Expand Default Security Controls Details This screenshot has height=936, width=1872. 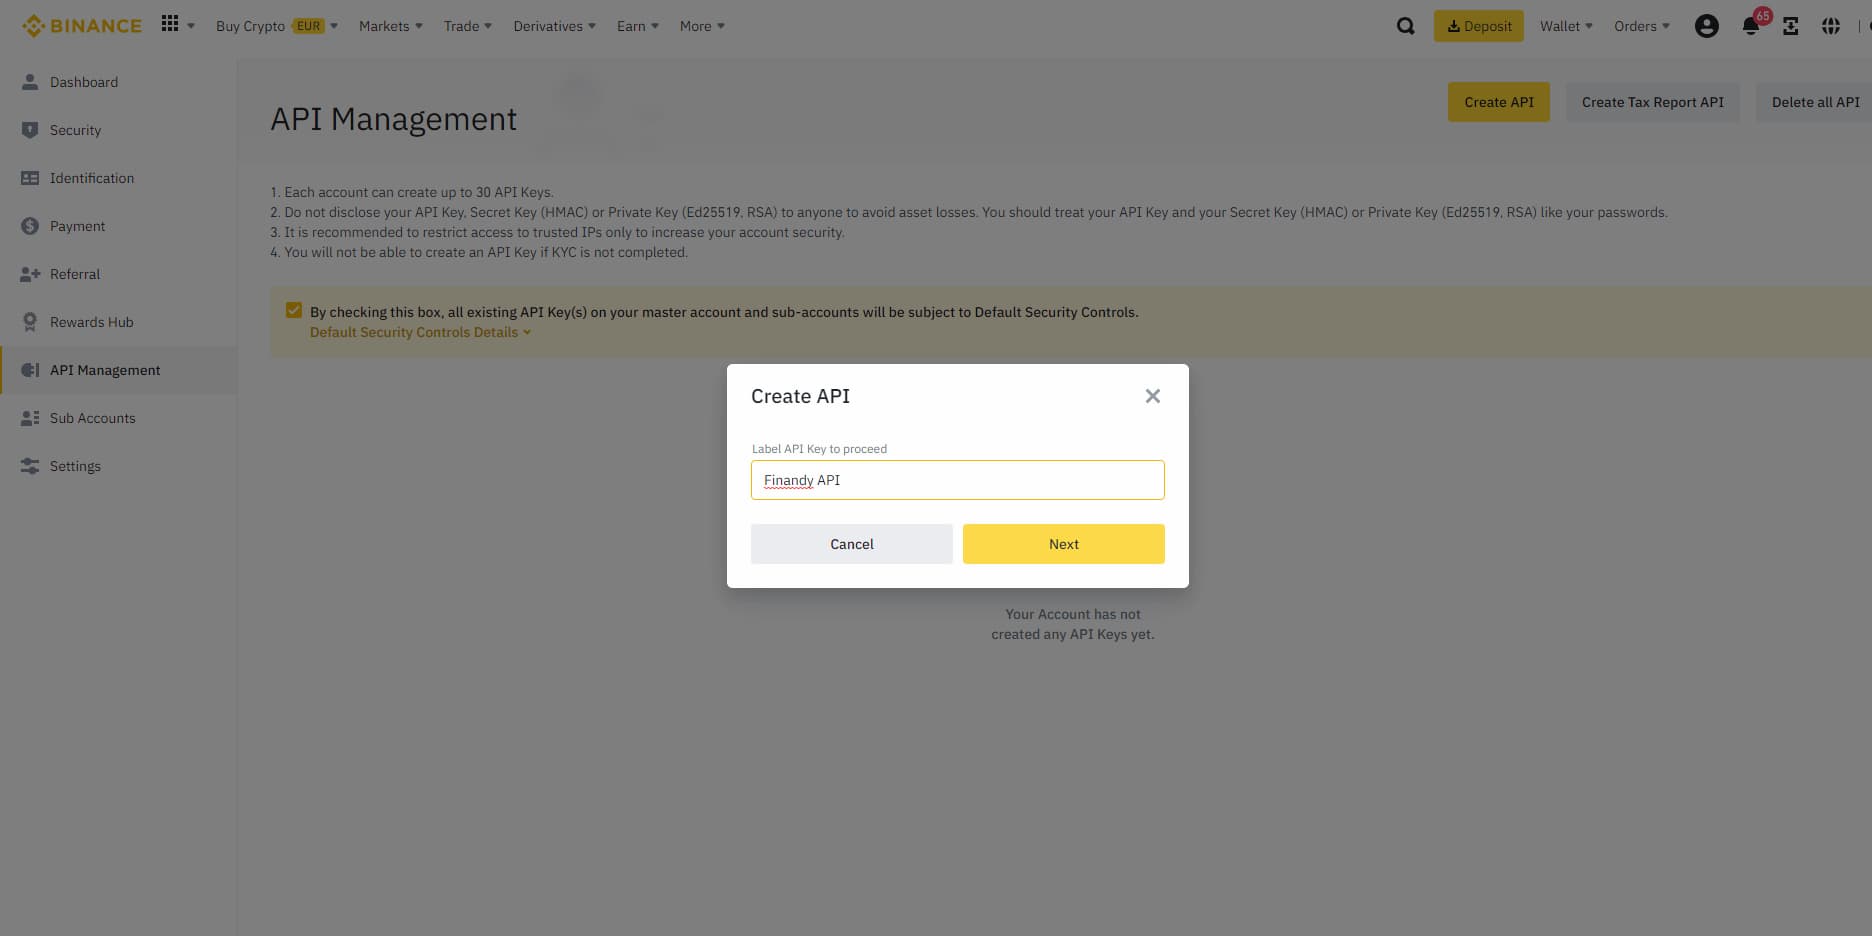tap(420, 332)
